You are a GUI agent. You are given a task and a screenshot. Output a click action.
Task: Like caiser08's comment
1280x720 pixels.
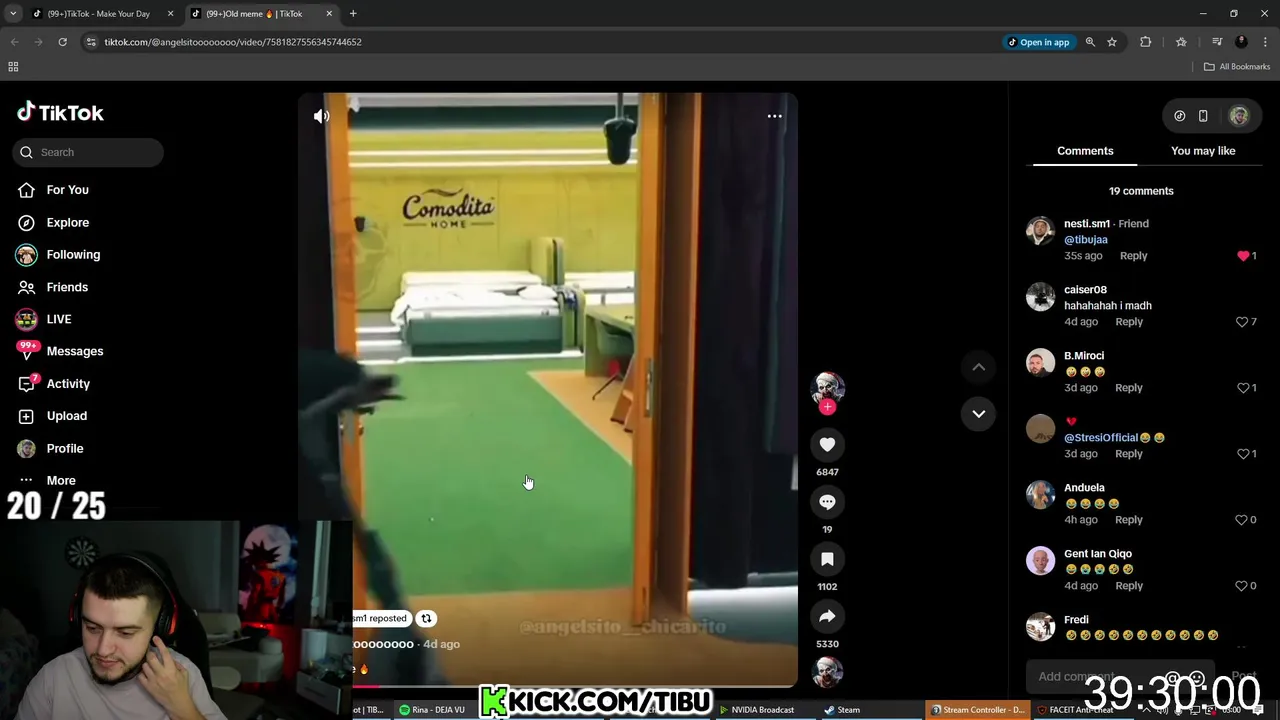pos(1242,322)
